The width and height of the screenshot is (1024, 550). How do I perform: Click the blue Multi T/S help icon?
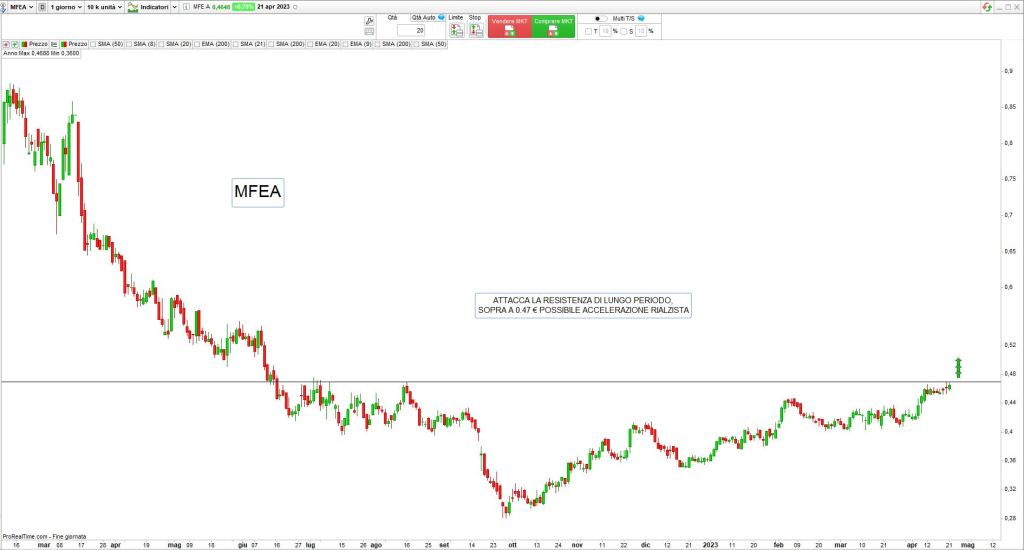(641, 18)
